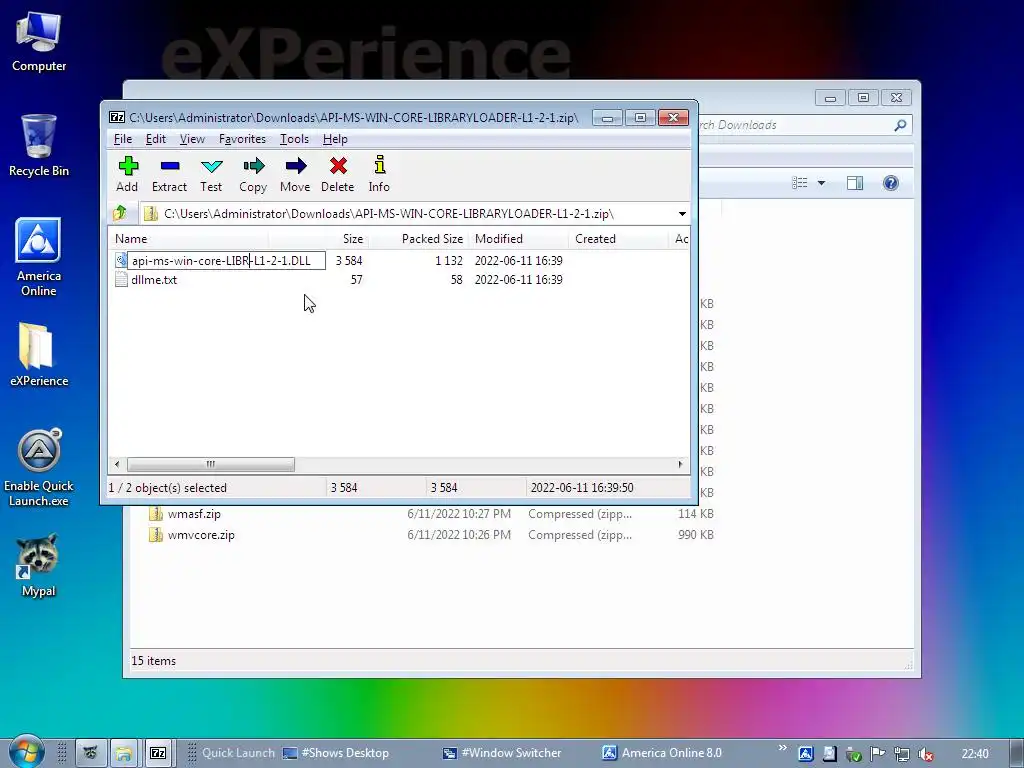
Task: Go up one folder level arrow
Action: (x=120, y=214)
